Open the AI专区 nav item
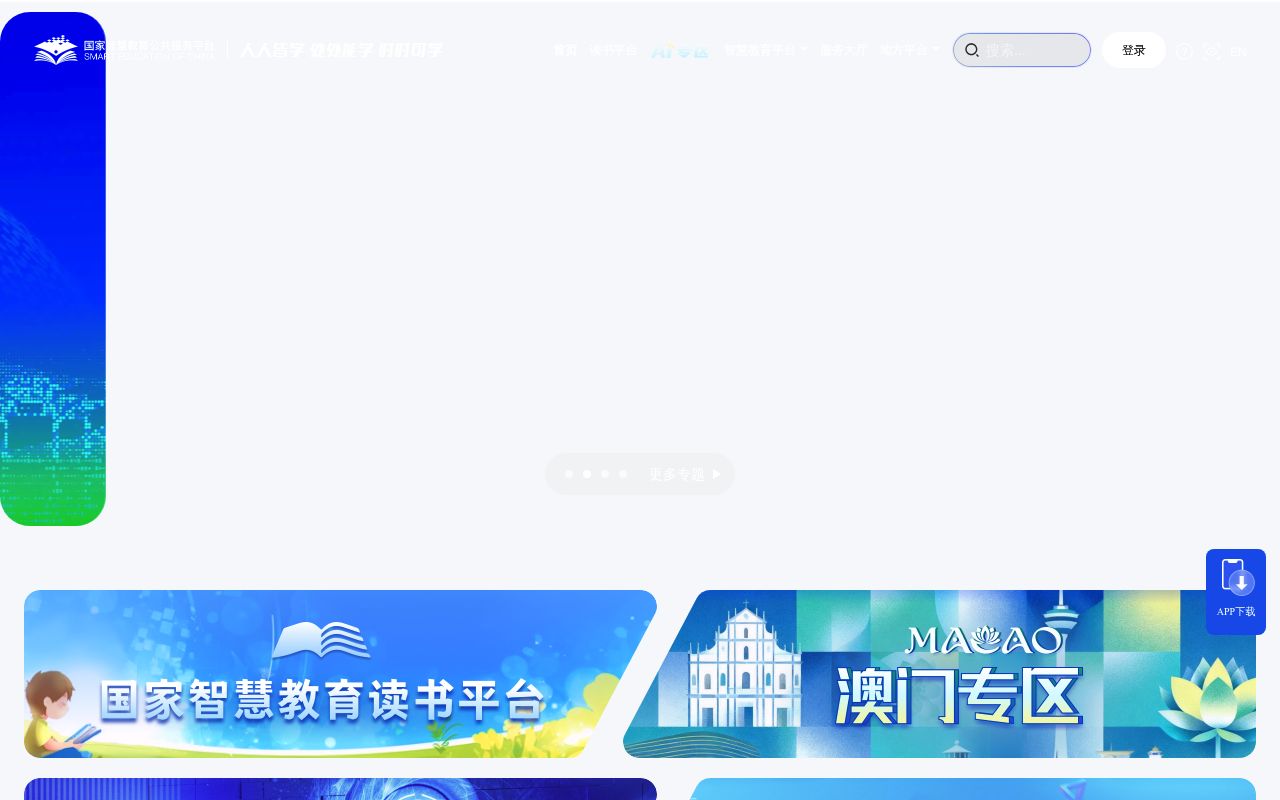 pyautogui.click(x=680, y=50)
